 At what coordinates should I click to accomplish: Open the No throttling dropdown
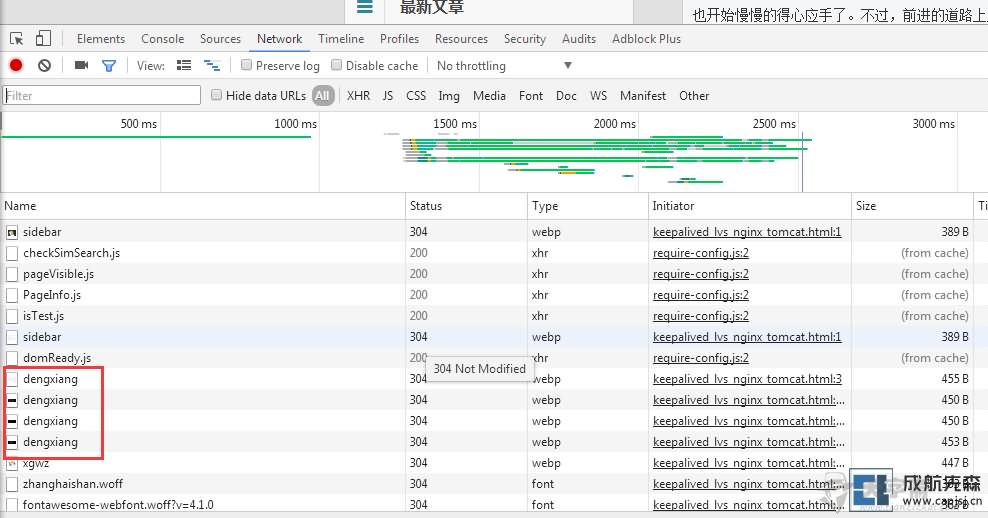pyautogui.click(x=504, y=66)
